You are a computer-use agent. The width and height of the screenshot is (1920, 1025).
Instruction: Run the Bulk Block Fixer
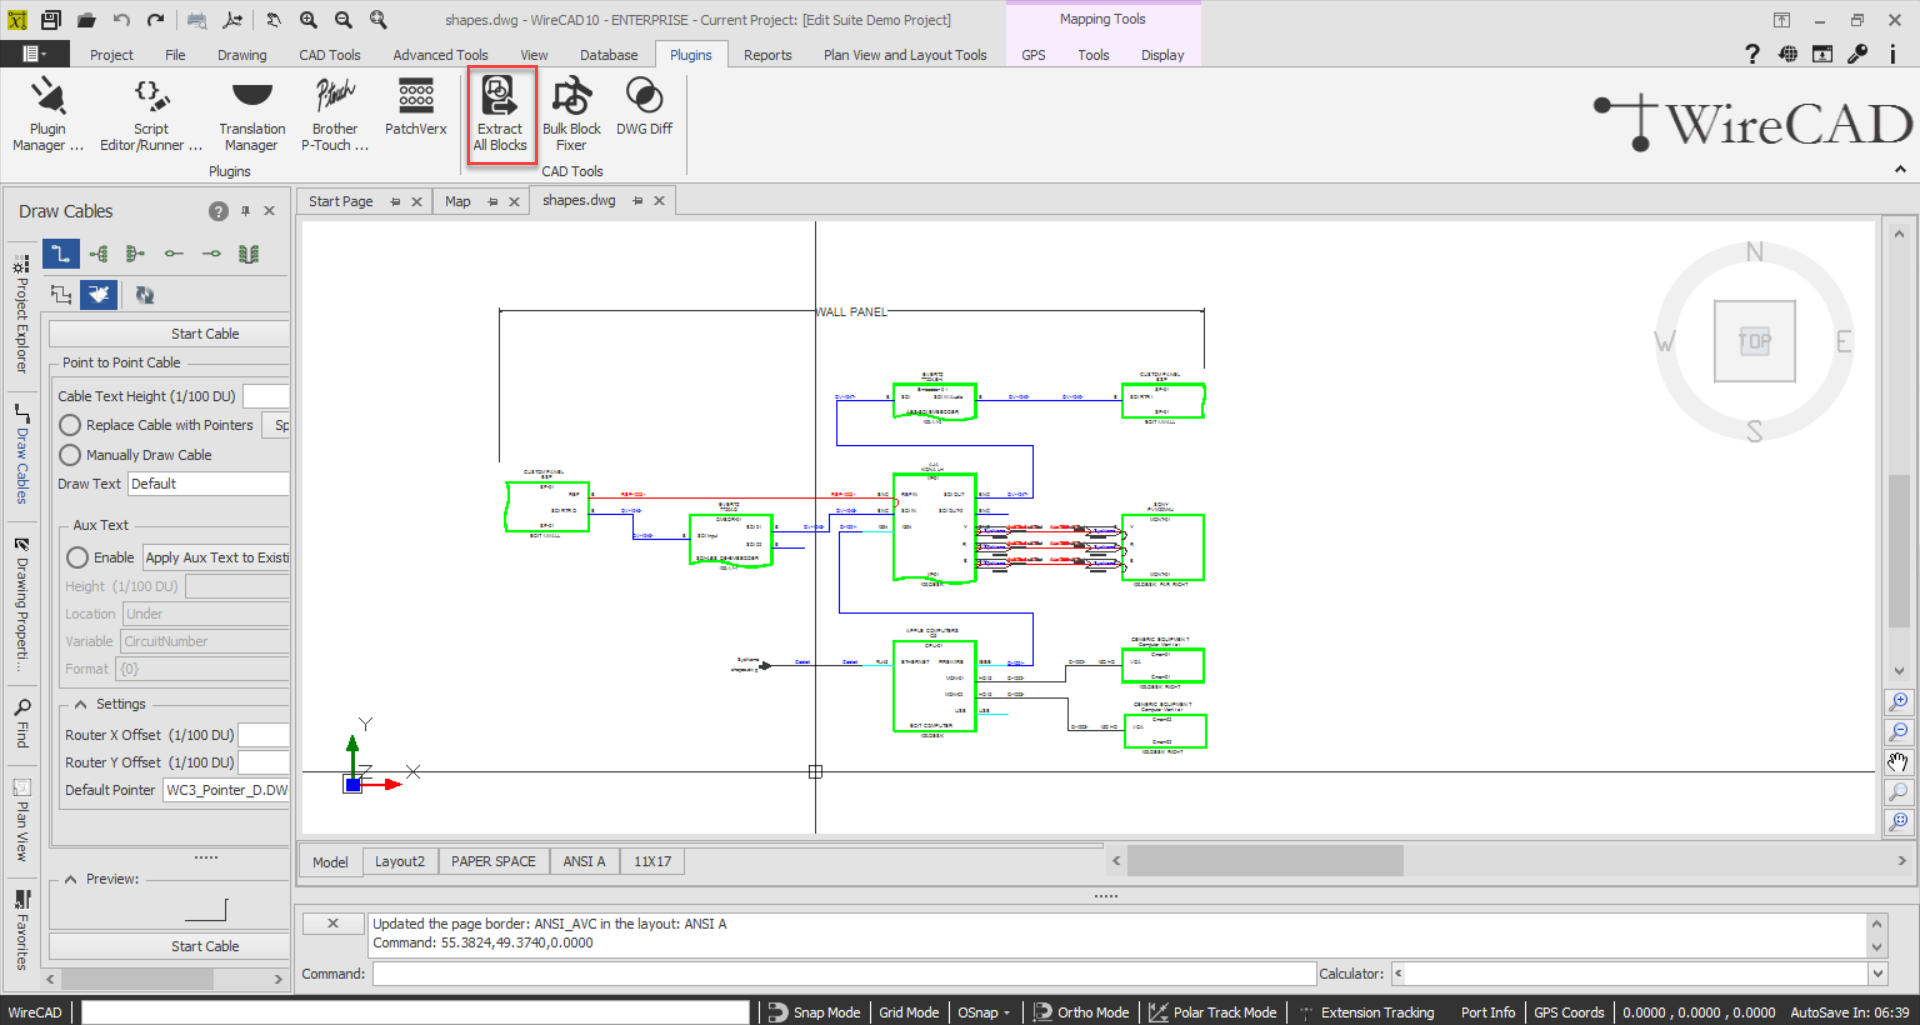(571, 114)
